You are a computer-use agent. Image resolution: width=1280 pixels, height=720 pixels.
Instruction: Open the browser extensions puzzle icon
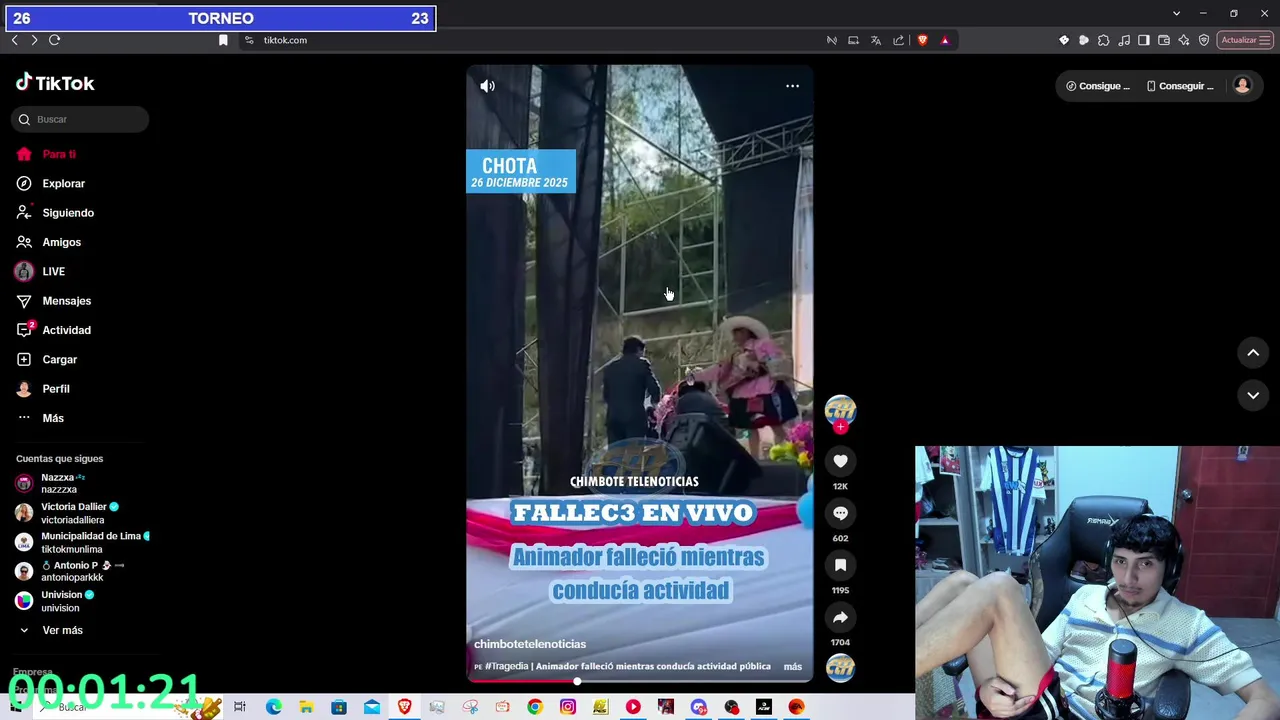tap(1103, 40)
